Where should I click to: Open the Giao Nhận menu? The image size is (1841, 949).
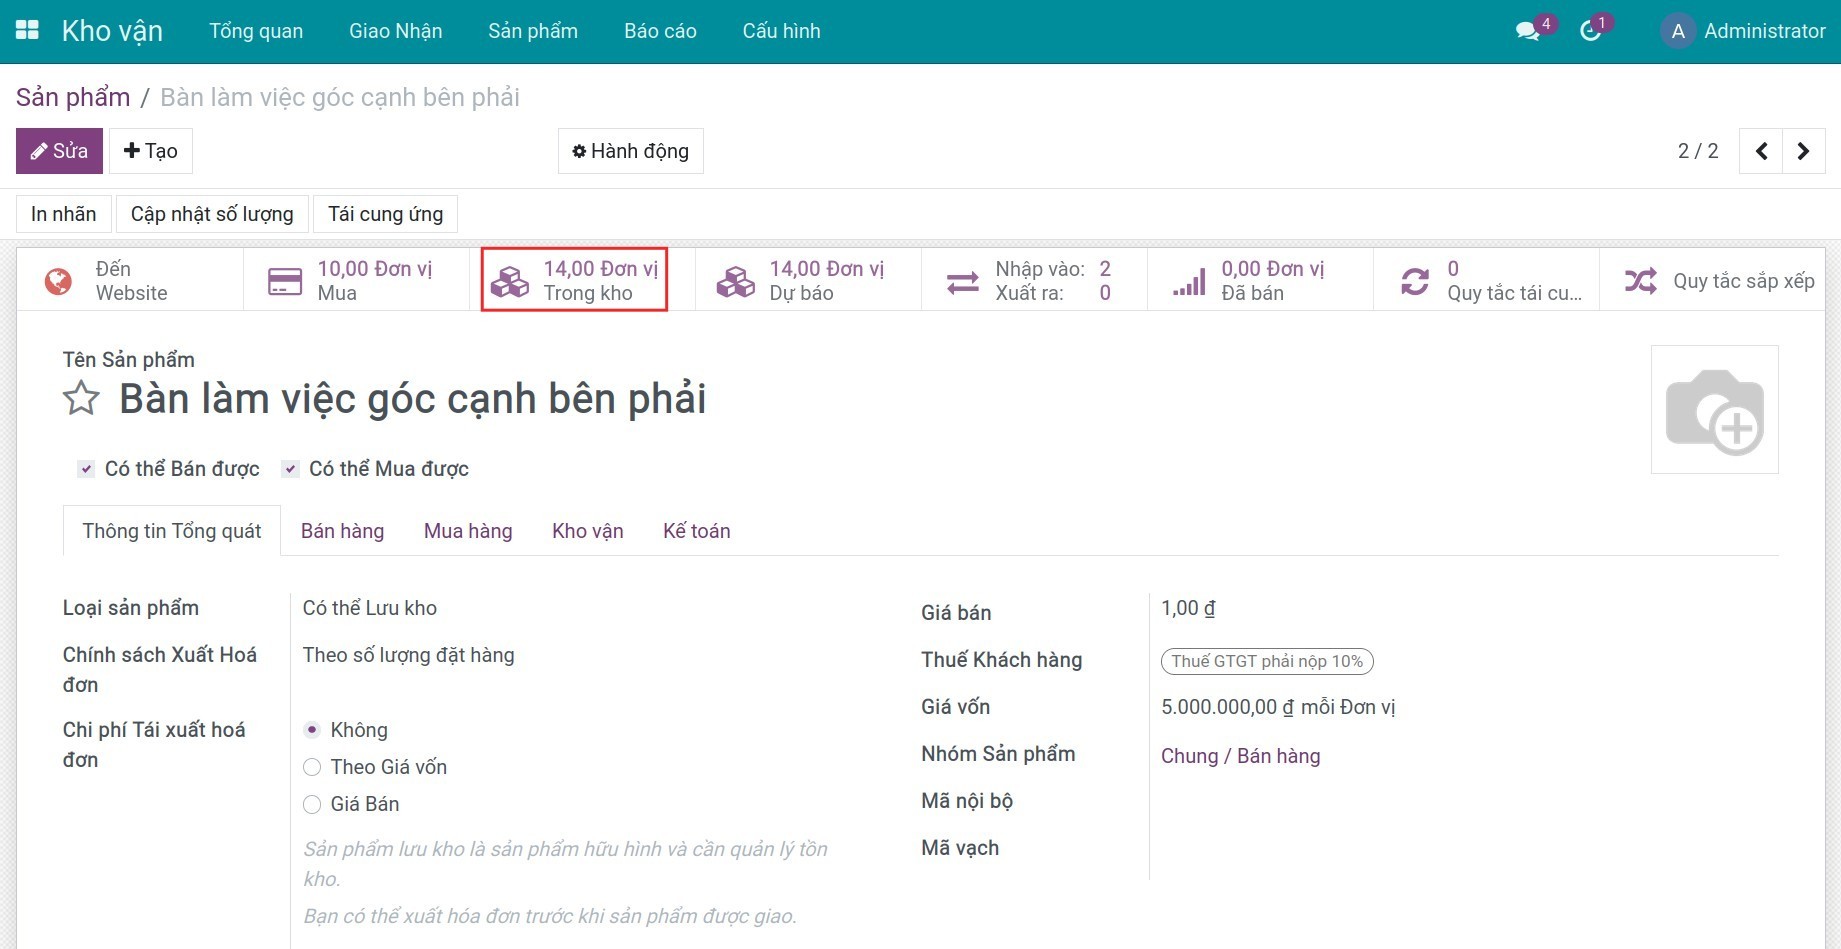(396, 31)
